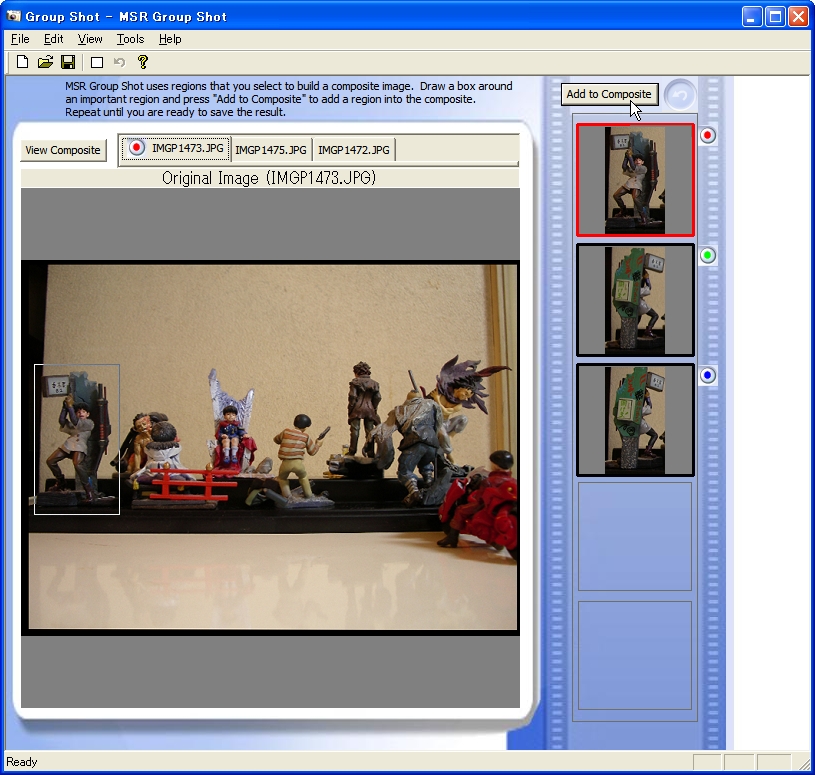Select the third thumbnail in the filmstrip

[635, 420]
